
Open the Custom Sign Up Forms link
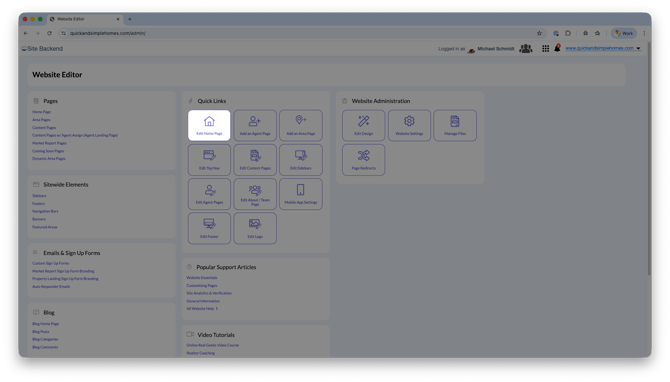pyautogui.click(x=50, y=263)
